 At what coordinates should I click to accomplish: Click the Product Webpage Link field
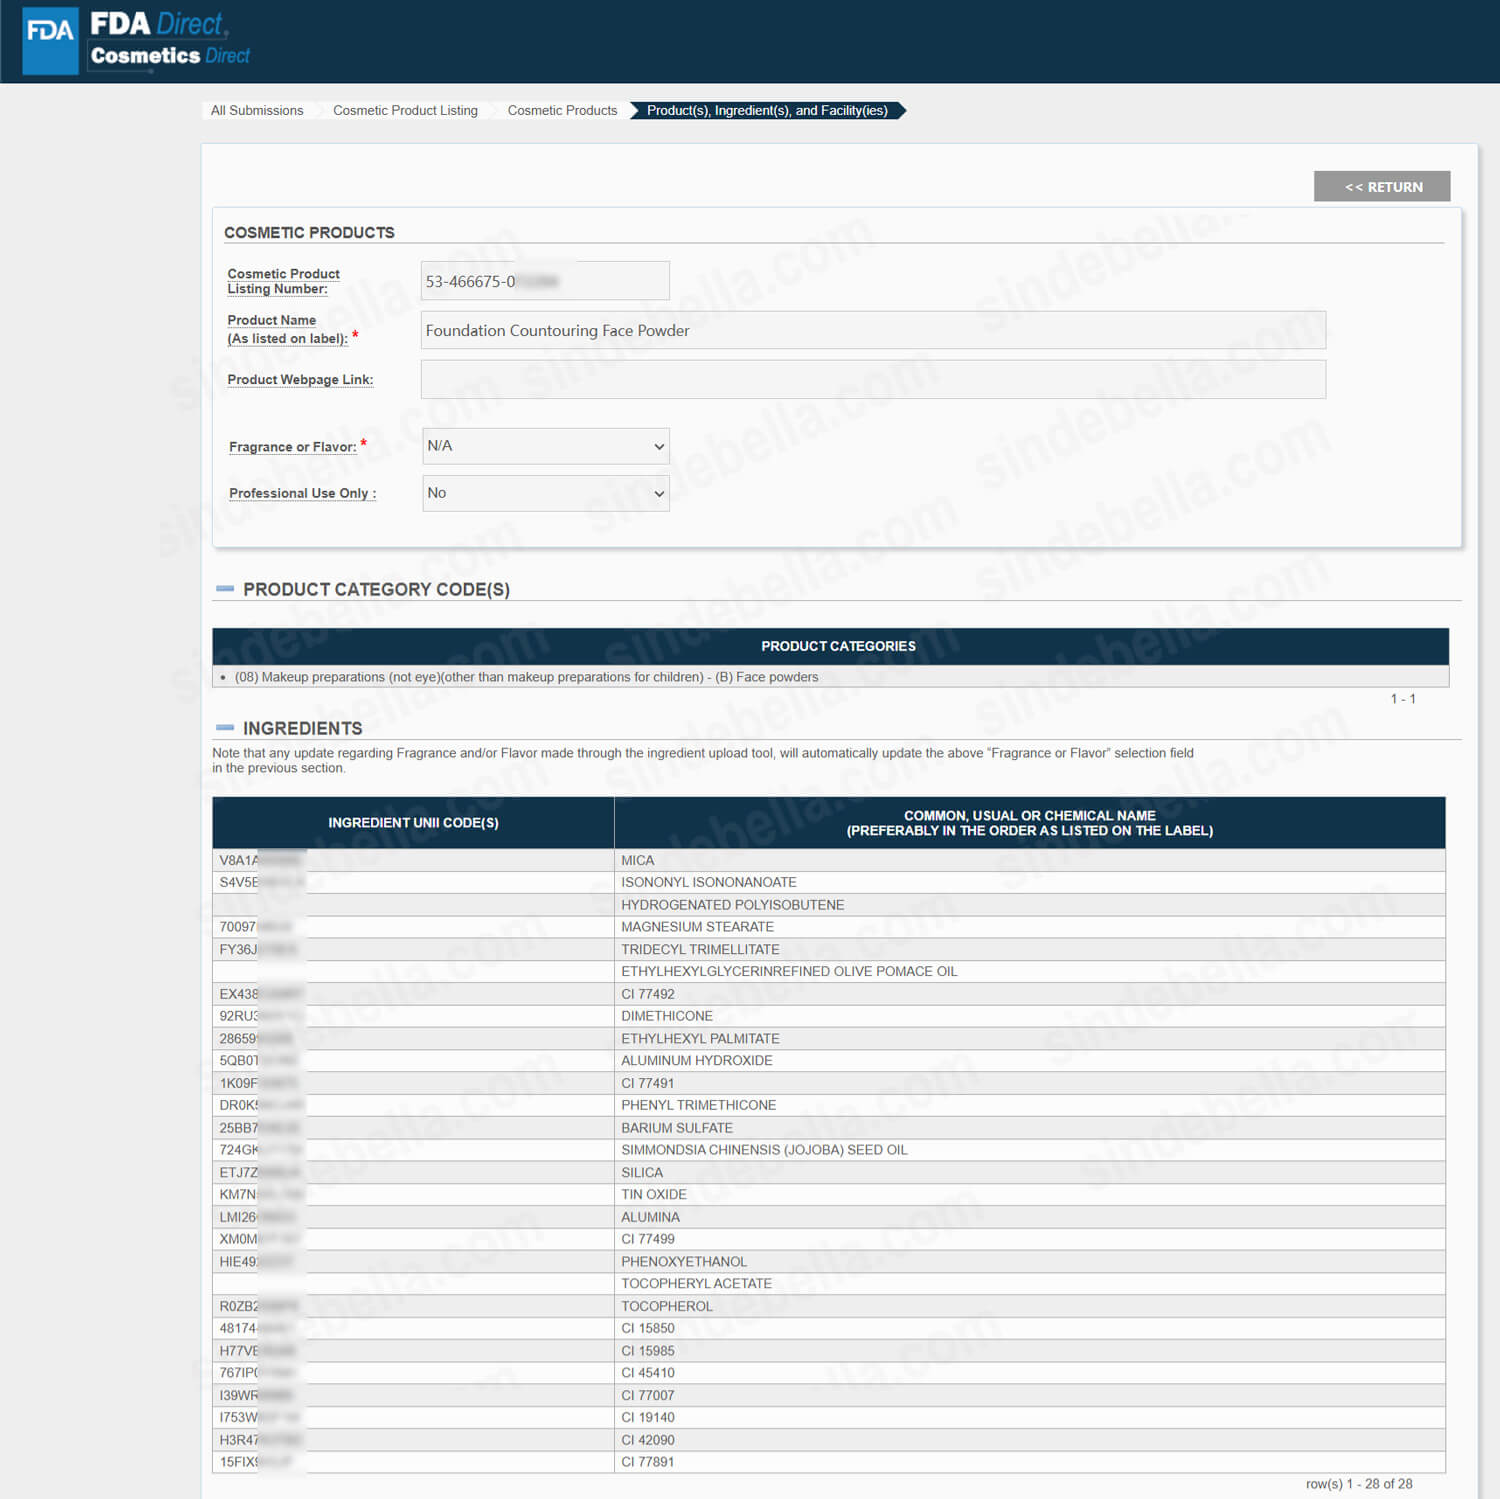[872, 380]
